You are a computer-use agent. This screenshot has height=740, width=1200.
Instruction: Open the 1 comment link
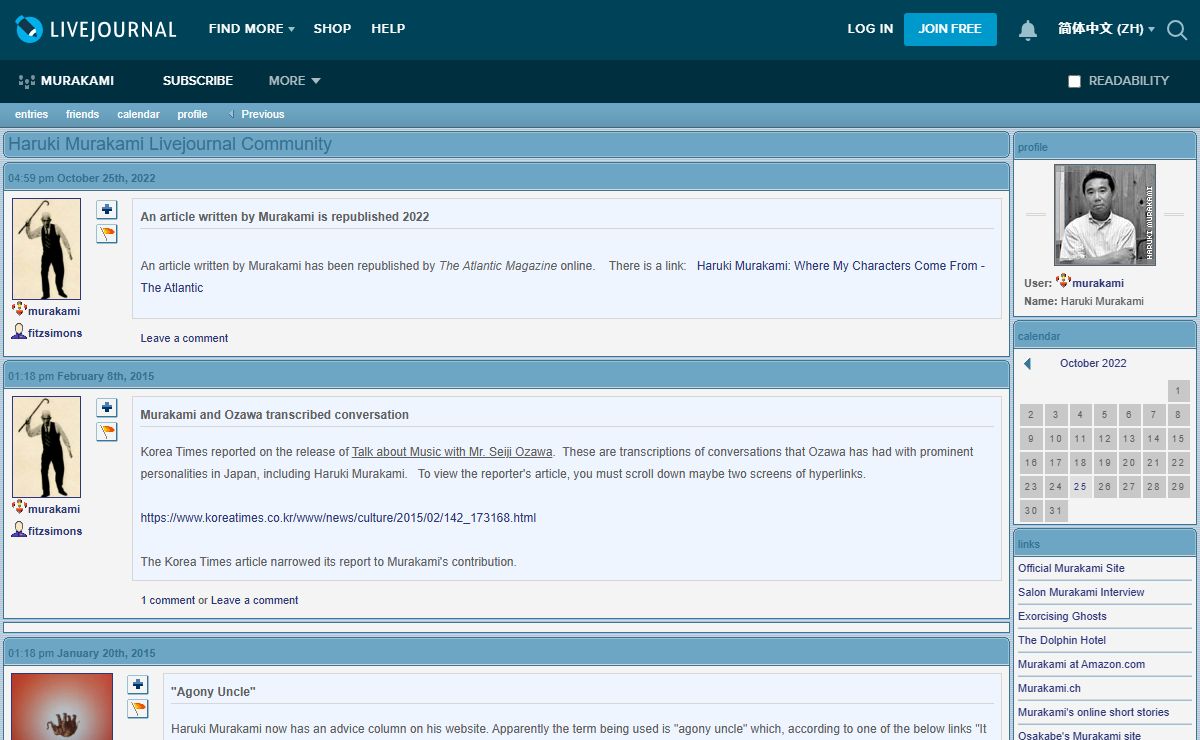tap(168, 600)
